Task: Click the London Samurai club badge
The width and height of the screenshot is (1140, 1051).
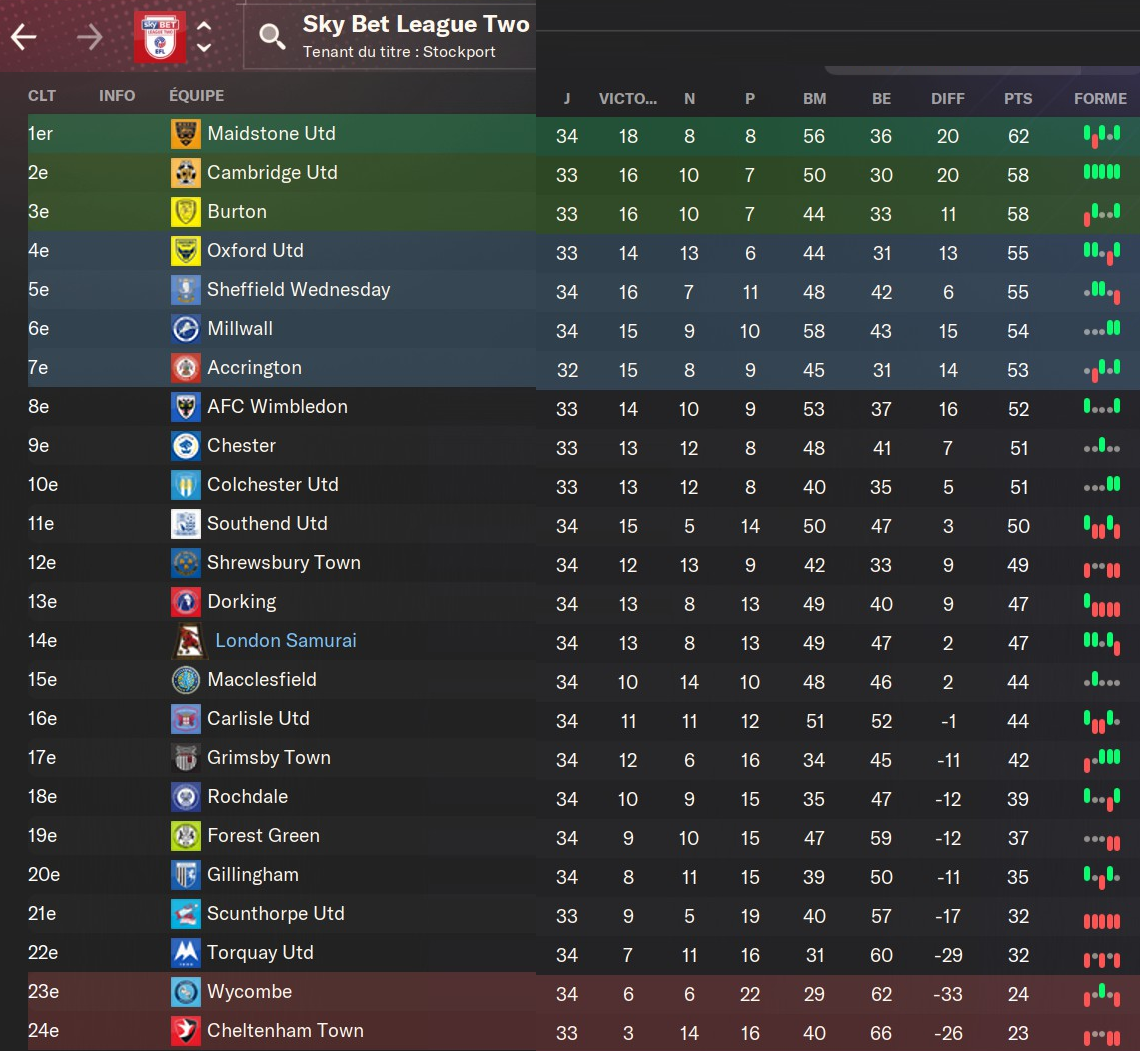Action: (190, 641)
